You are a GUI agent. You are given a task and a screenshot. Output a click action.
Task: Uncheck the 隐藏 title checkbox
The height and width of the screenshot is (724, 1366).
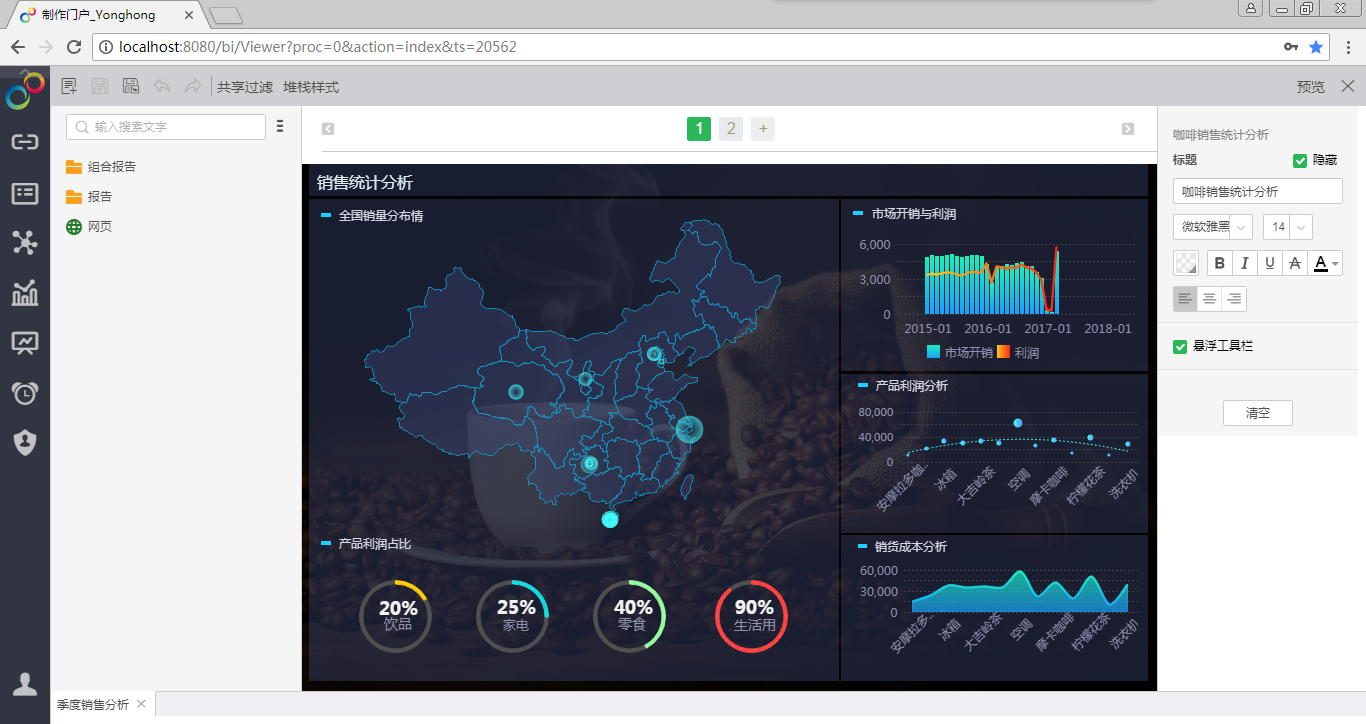coord(1300,160)
